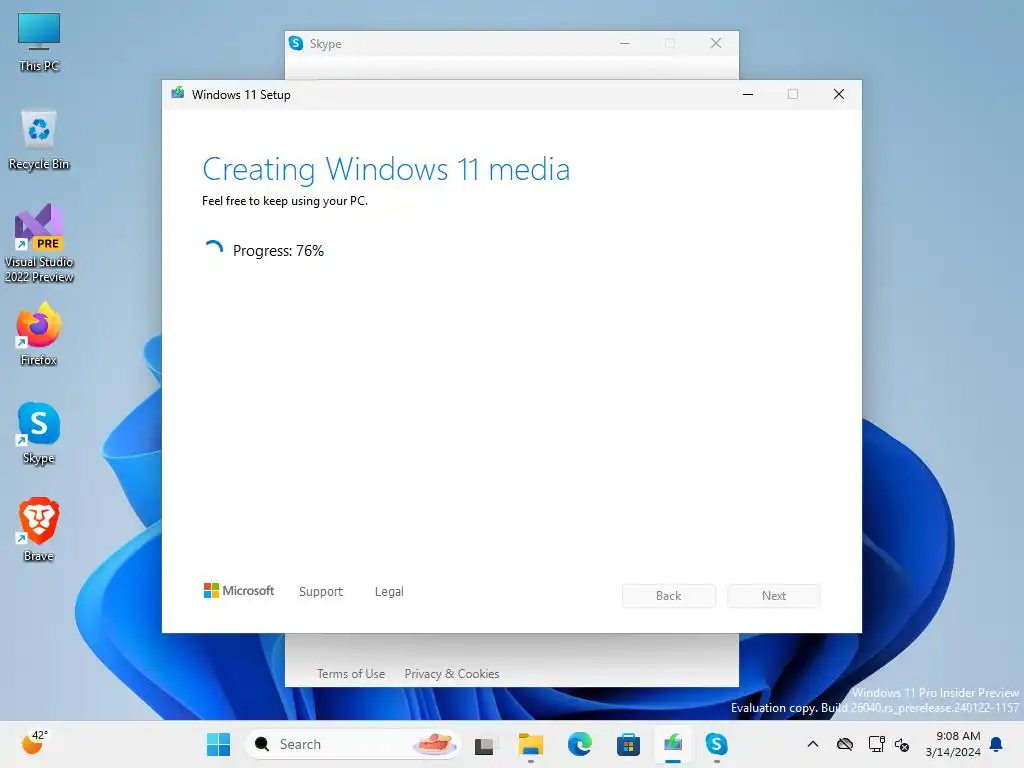The width and height of the screenshot is (1024, 768).
Task: Switch to Skype via taskbar icon
Action: click(716, 744)
